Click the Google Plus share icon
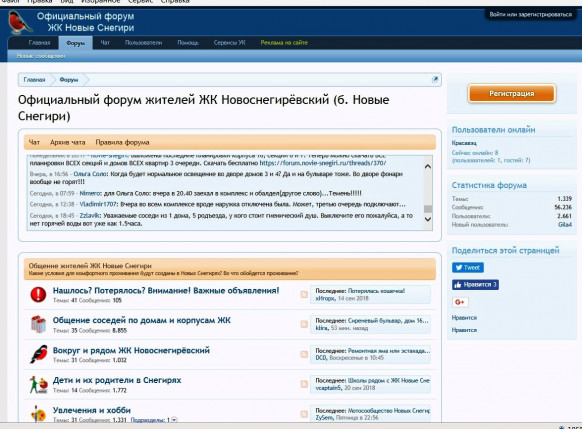Viewport: 582px width, 429px height. tap(460, 302)
